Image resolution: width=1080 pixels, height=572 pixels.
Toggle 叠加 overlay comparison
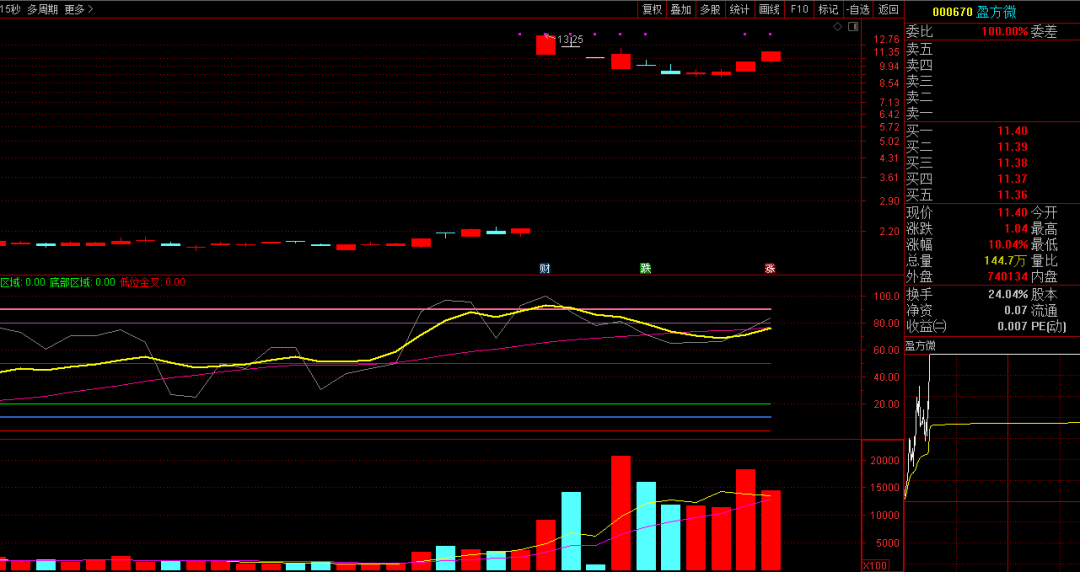pyautogui.click(x=681, y=9)
